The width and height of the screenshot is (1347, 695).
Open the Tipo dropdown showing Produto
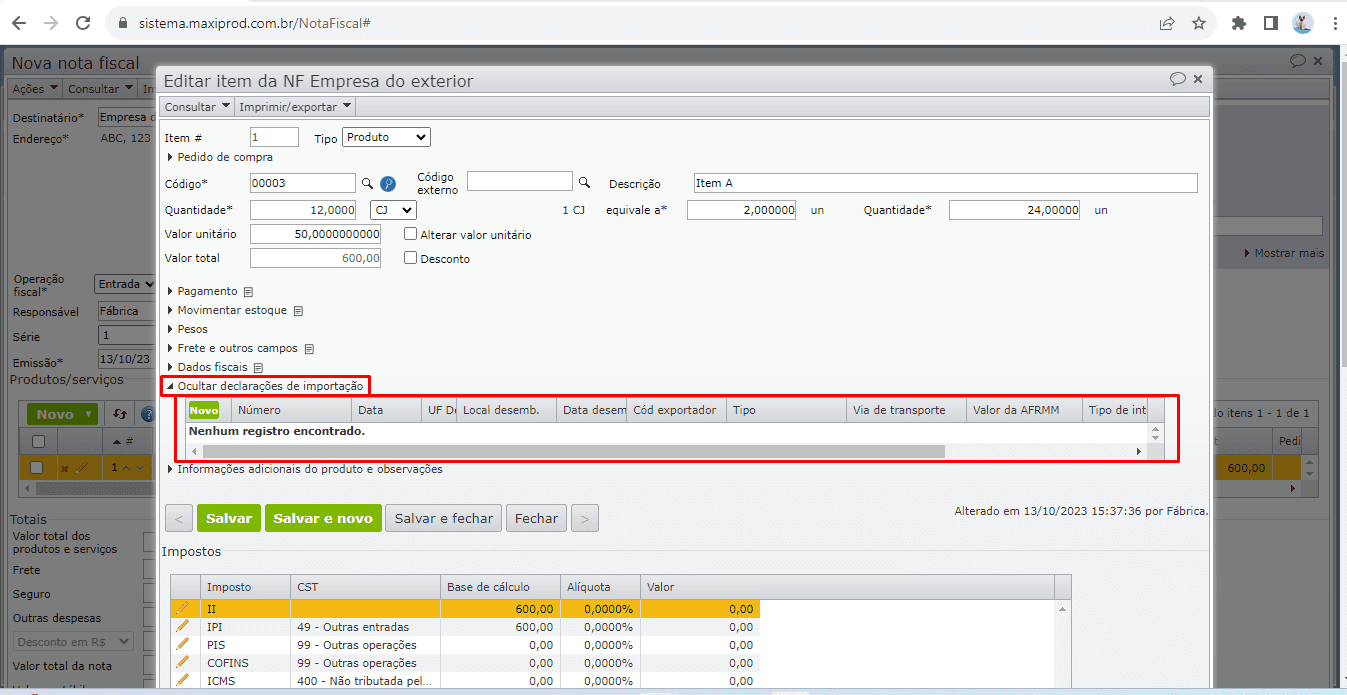coord(386,137)
